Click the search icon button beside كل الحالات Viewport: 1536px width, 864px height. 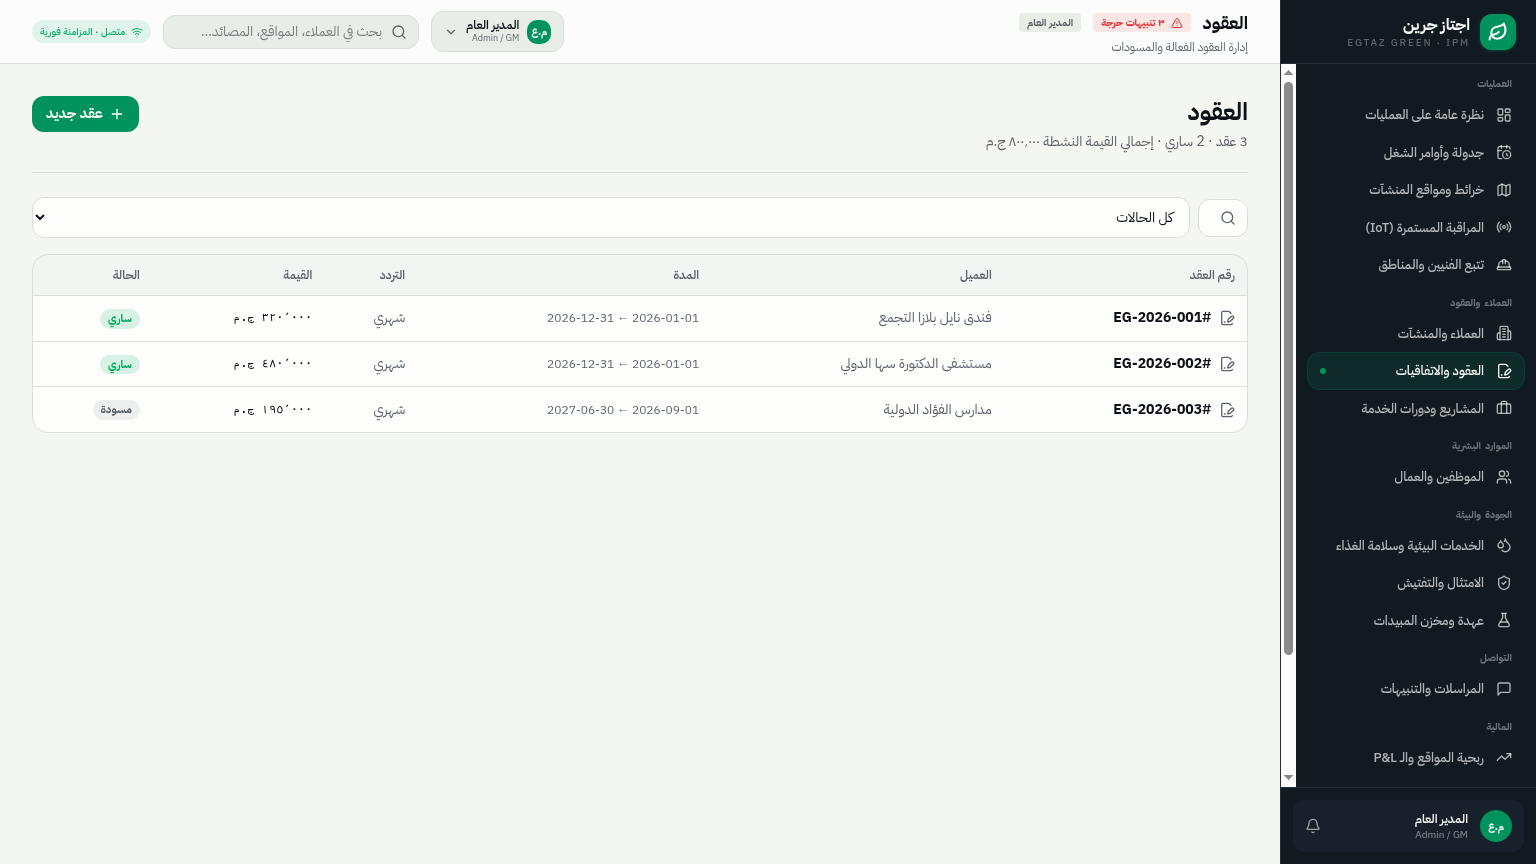click(x=1223, y=218)
